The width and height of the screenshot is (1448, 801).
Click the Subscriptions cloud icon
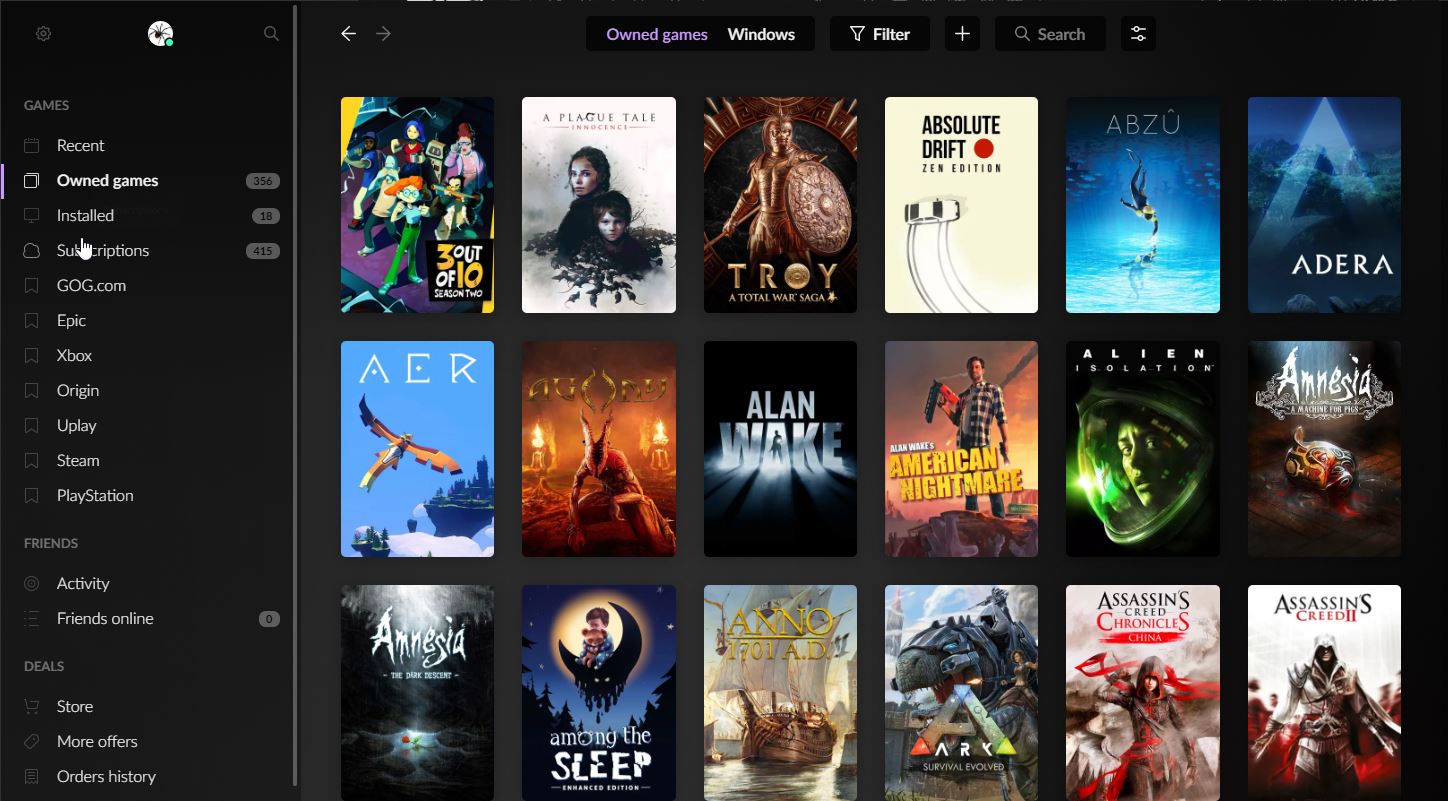32,251
